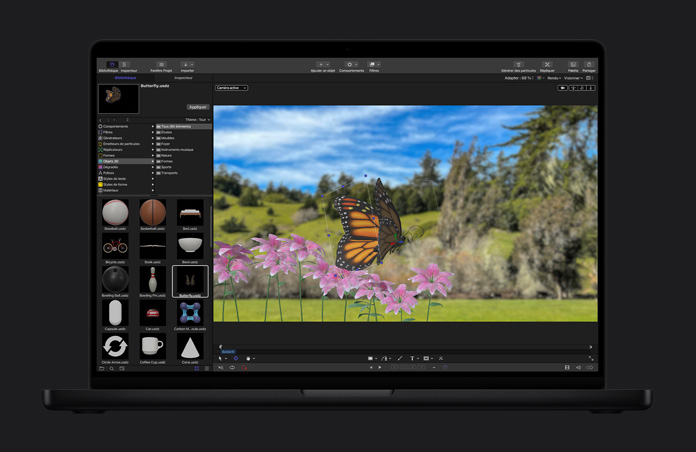The height and width of the screenshot is (452, 696).
Task: Select the Basketball.usdz thumbnail
Action: coord(153,213)
